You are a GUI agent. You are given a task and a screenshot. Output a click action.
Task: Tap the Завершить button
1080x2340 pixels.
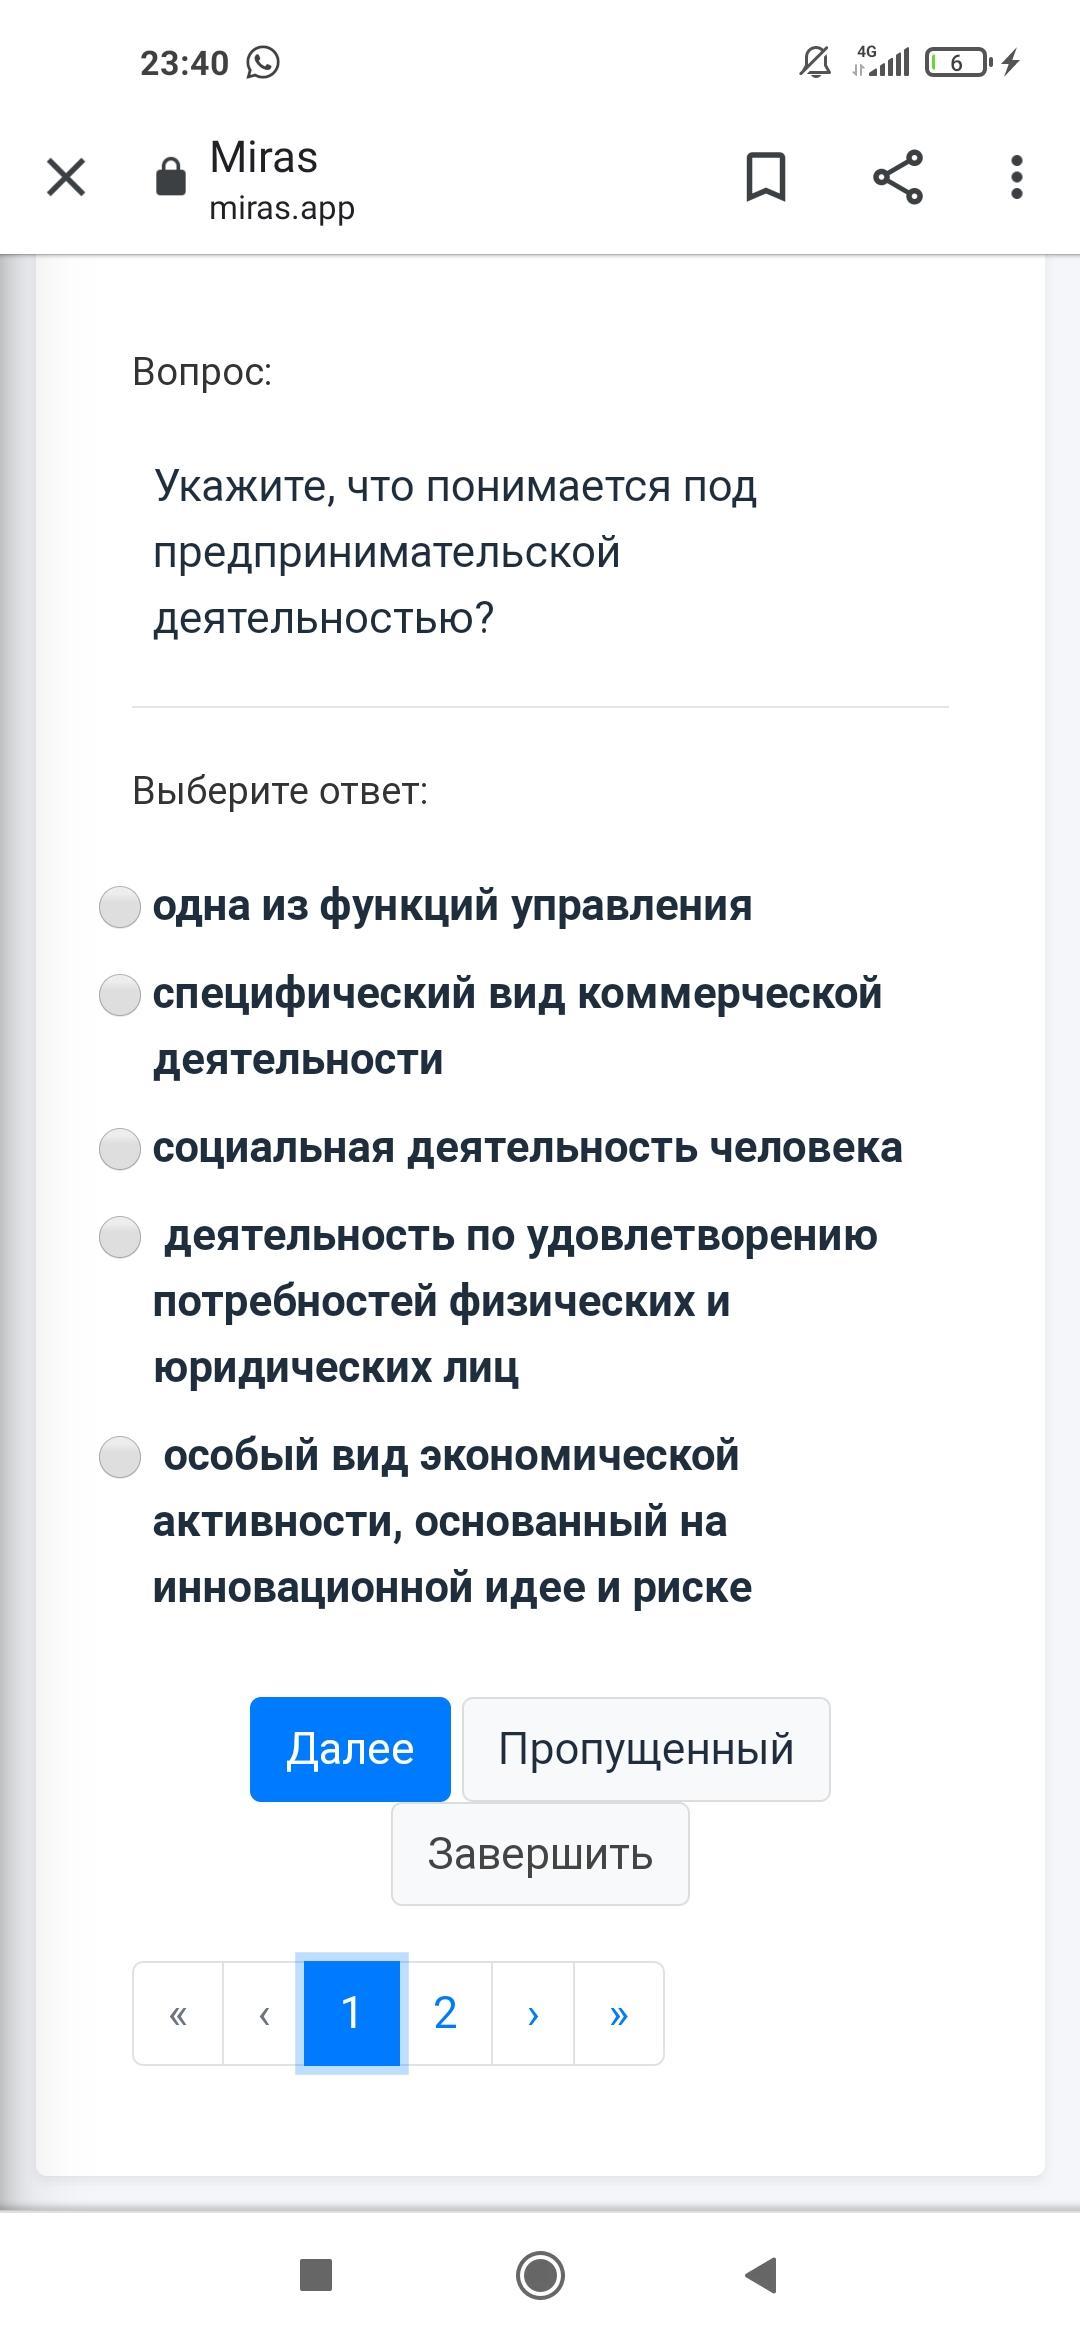(540, 1854)
